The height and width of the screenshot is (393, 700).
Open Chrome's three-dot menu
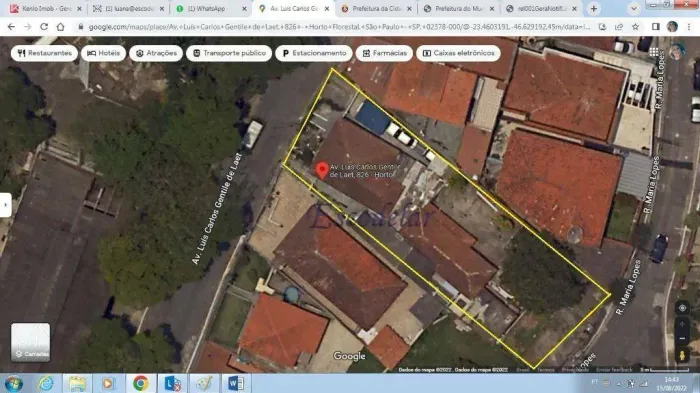click(689, 27)
